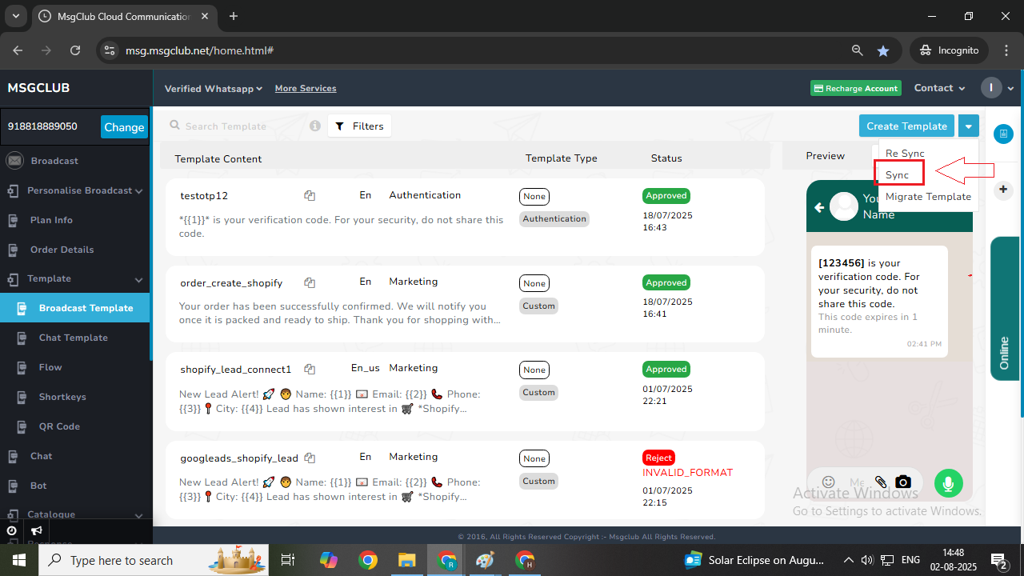1024x576 pixels.
Task: Open the More Services link
Action: tap(305, 89)
